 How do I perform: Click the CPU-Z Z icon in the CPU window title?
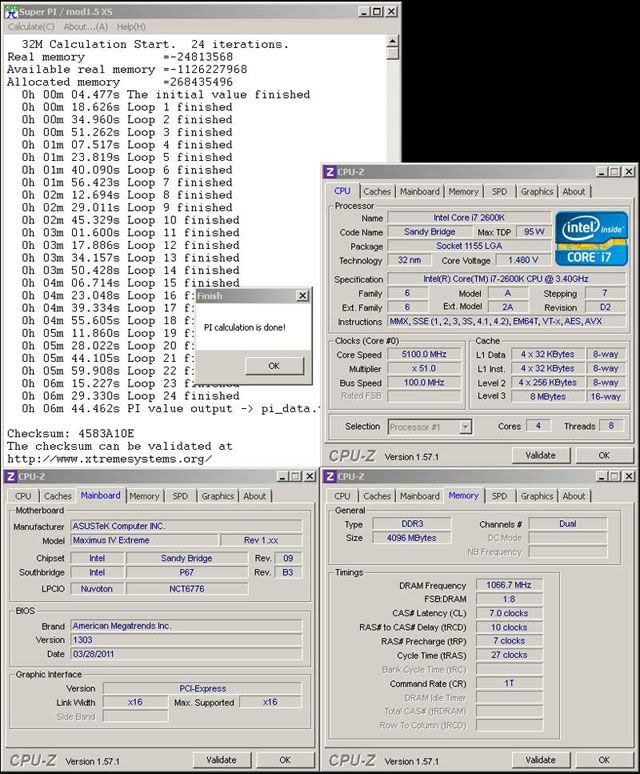coord(330,172)
